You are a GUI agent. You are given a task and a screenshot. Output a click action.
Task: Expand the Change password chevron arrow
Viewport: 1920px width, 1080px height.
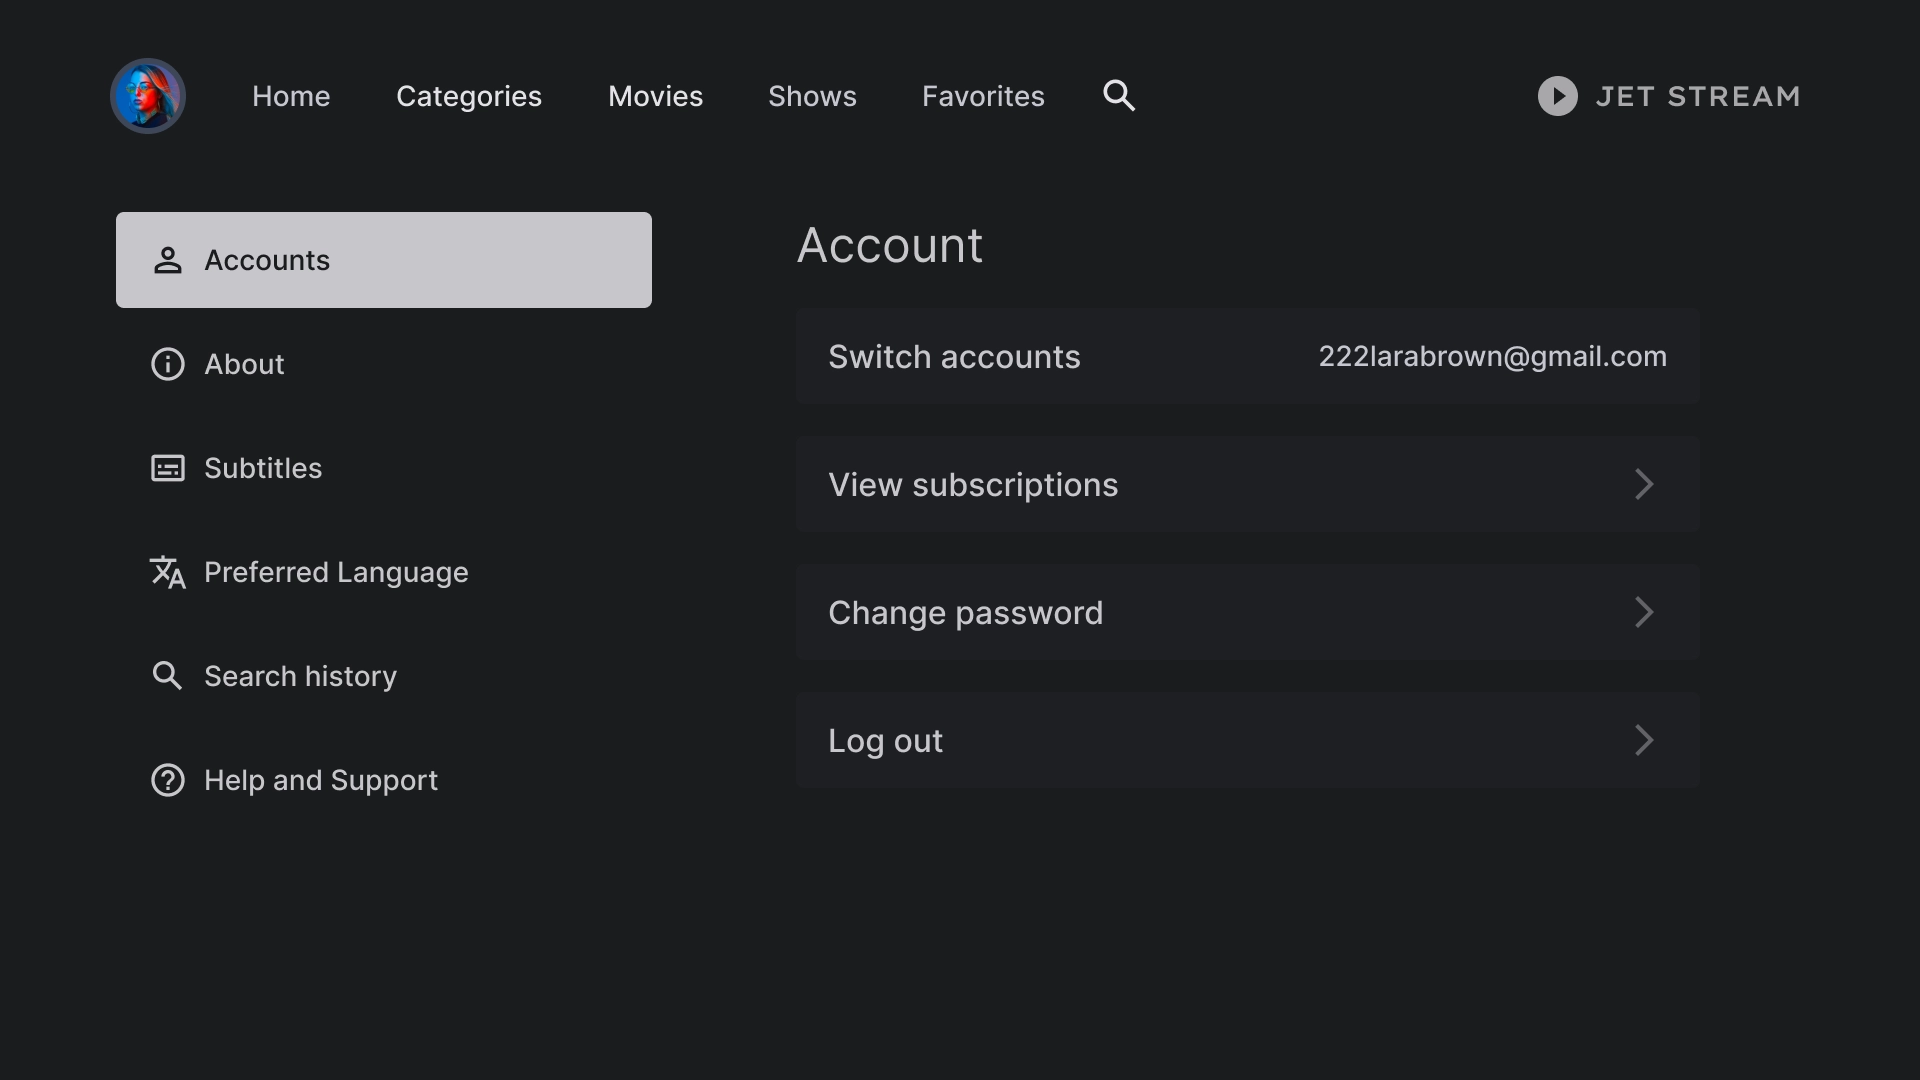(x=1644, y=612)
